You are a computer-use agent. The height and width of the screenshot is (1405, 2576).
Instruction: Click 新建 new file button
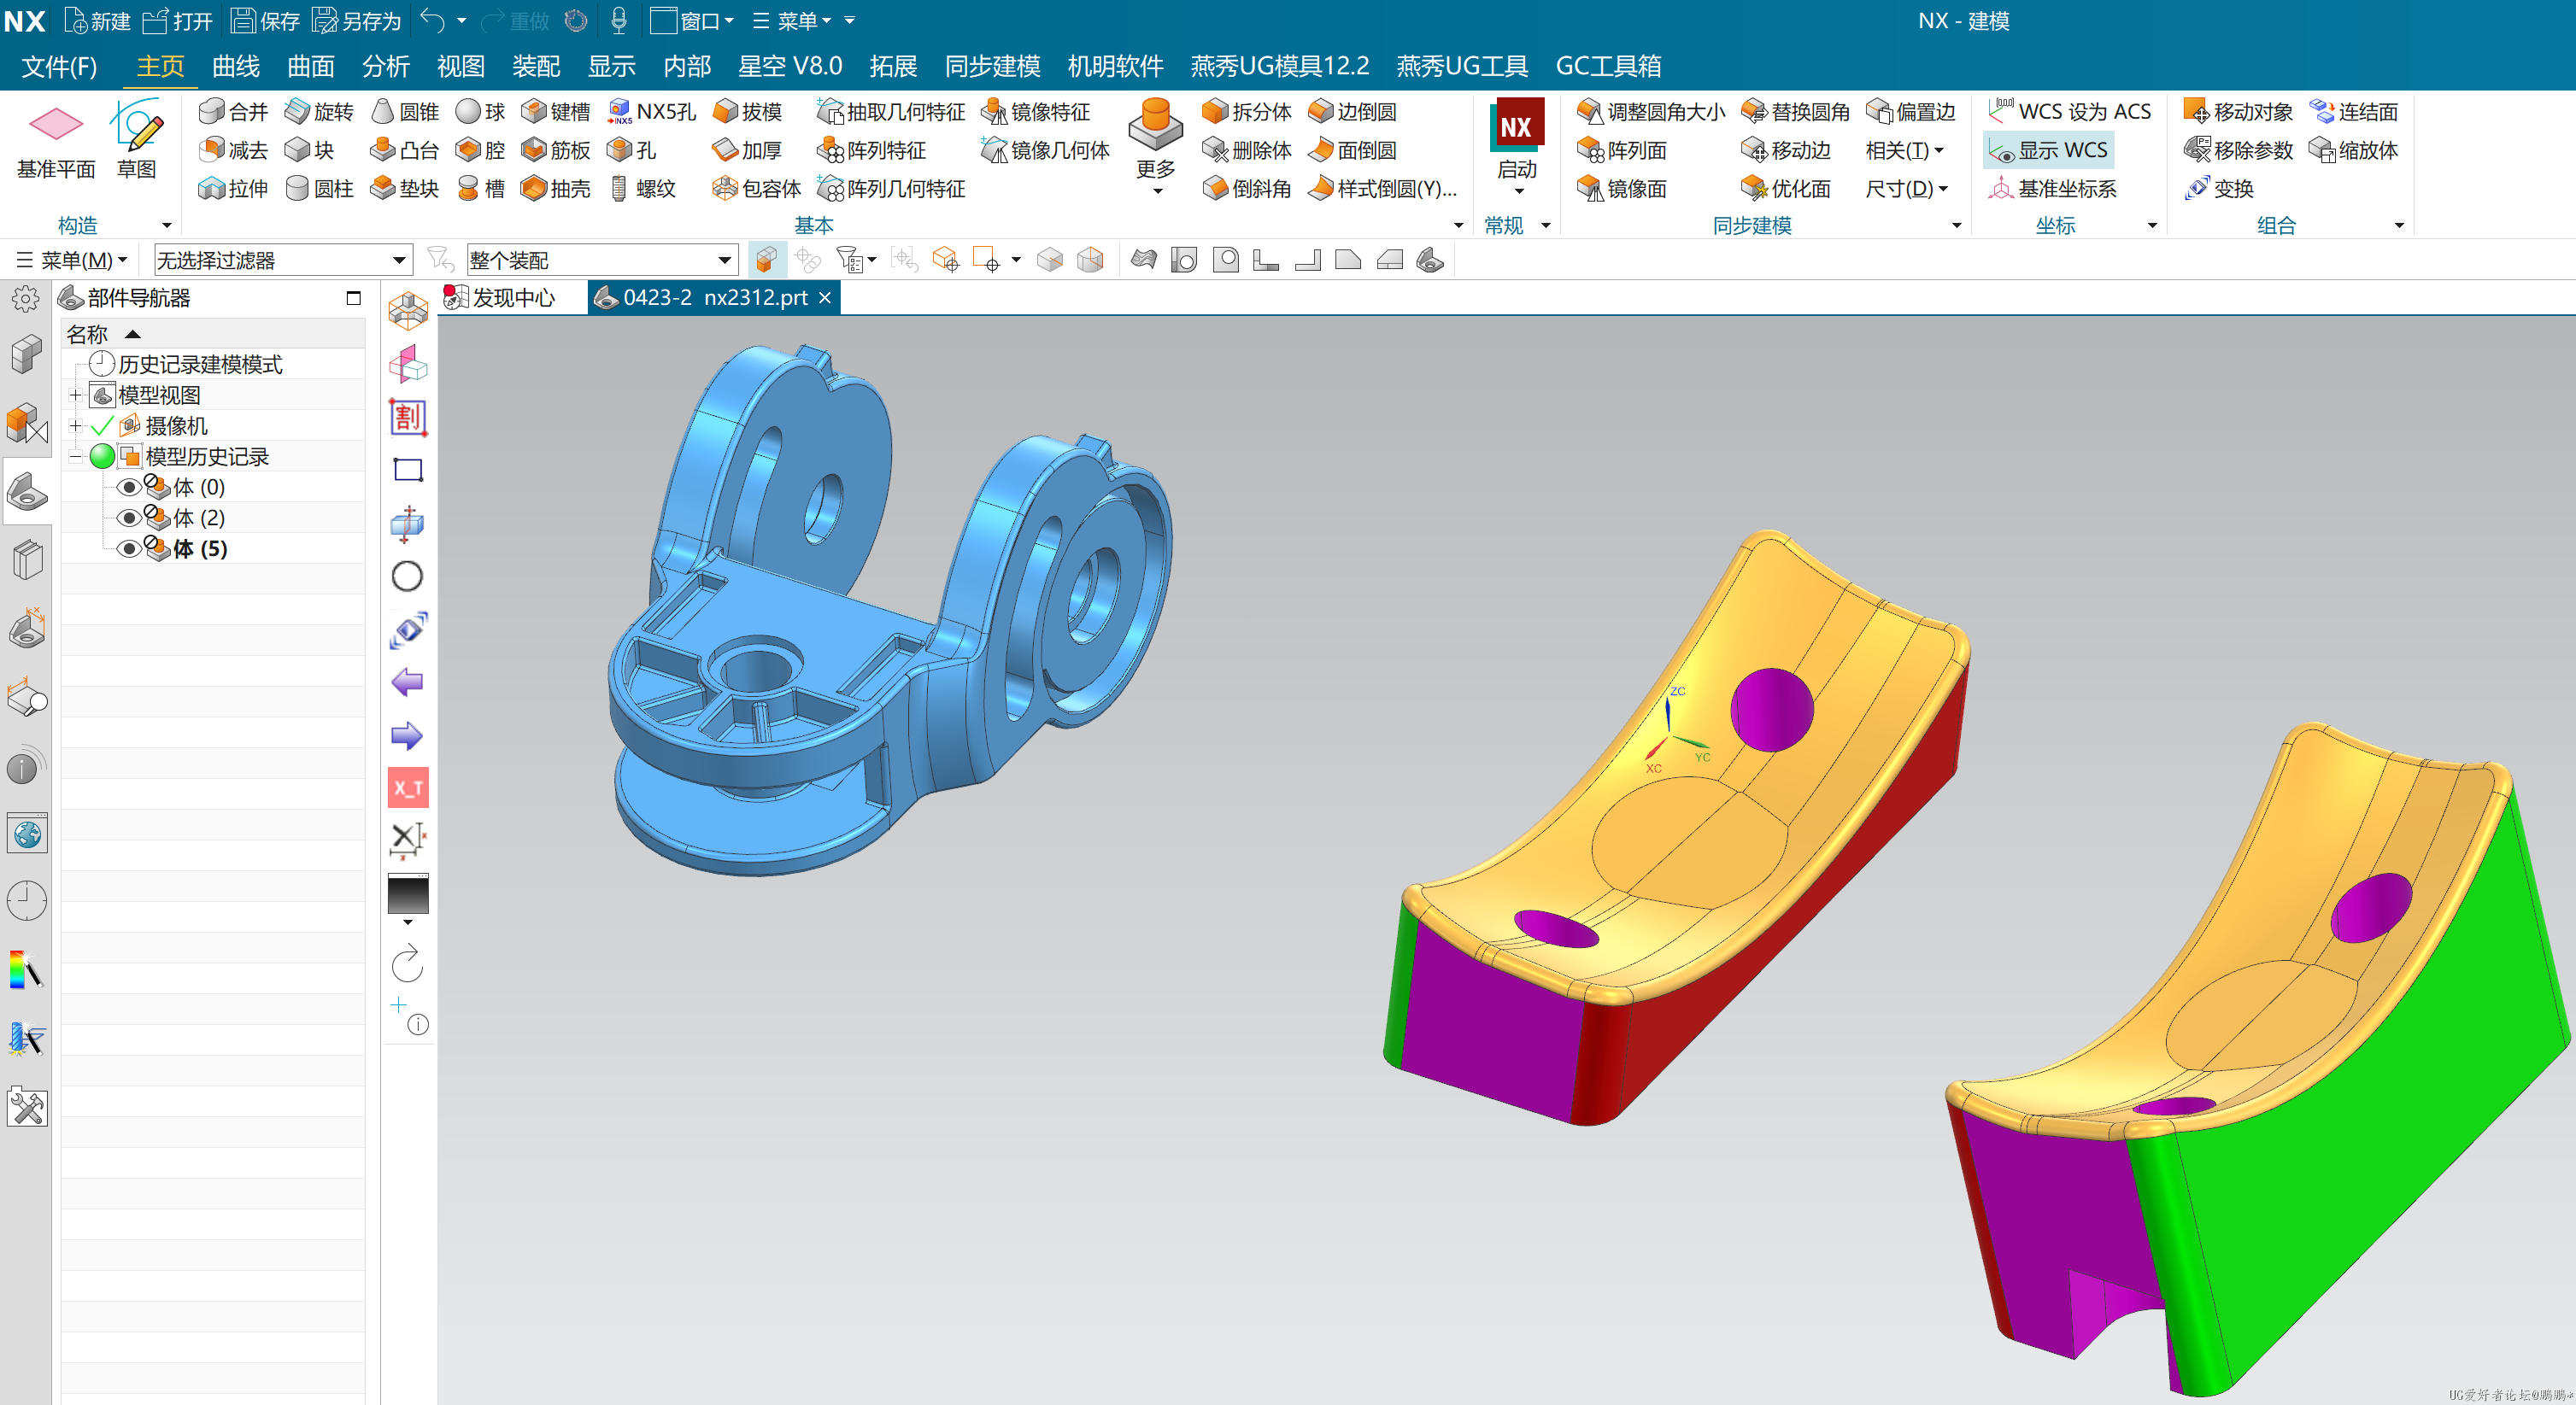(x=97, y=20)
